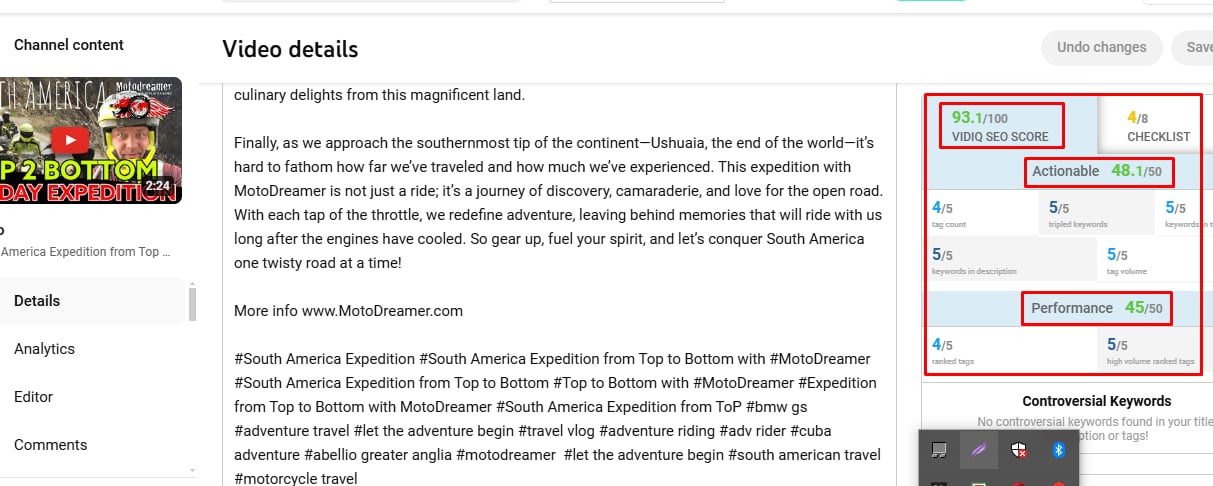1213x486 pixels.
Task: Click the Channel content heading
Action: [69, 45]
